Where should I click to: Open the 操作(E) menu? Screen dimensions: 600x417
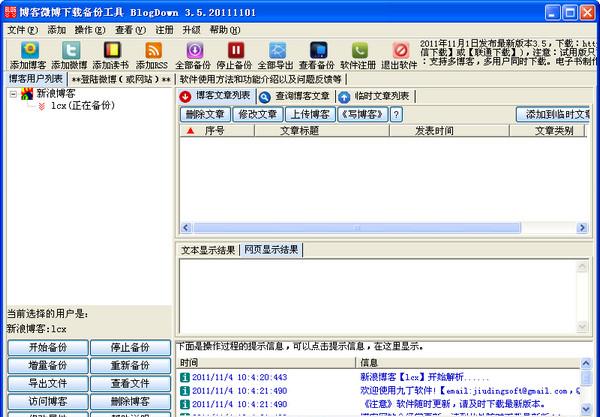click(x=90, y=30)
